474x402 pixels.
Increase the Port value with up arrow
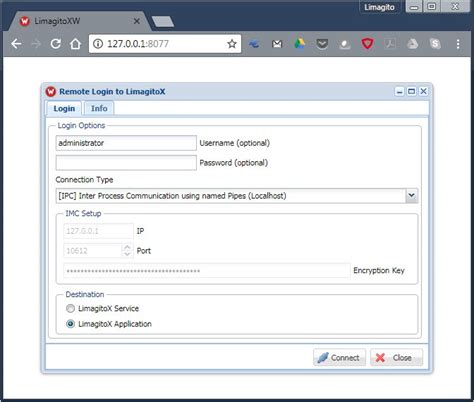pos(127,247)
